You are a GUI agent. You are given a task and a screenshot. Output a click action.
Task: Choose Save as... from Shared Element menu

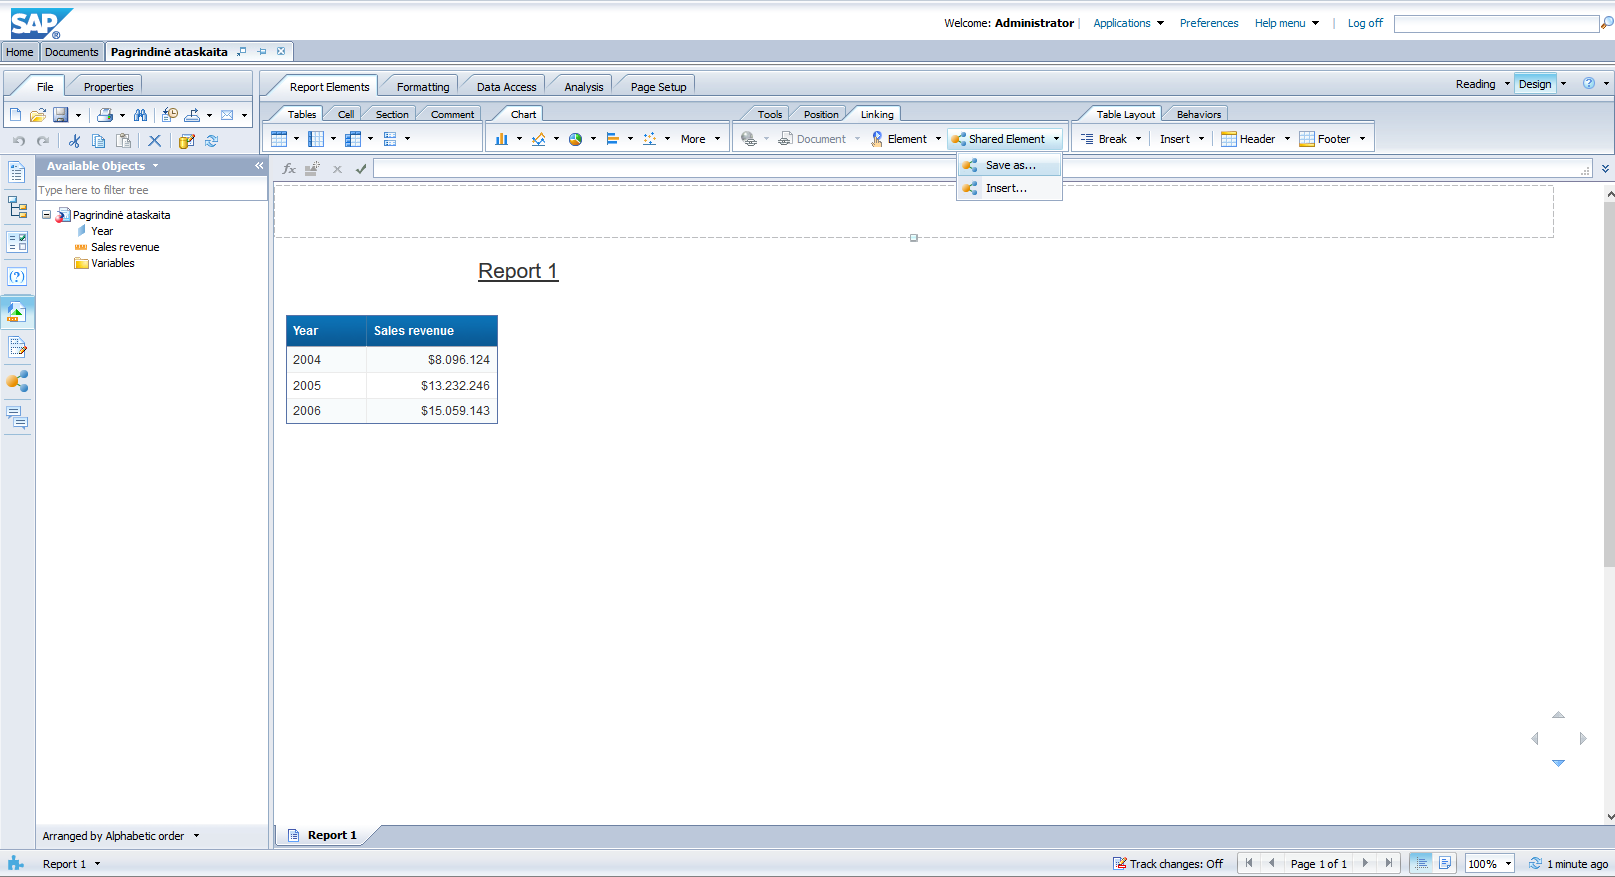tap(1010, 165)
